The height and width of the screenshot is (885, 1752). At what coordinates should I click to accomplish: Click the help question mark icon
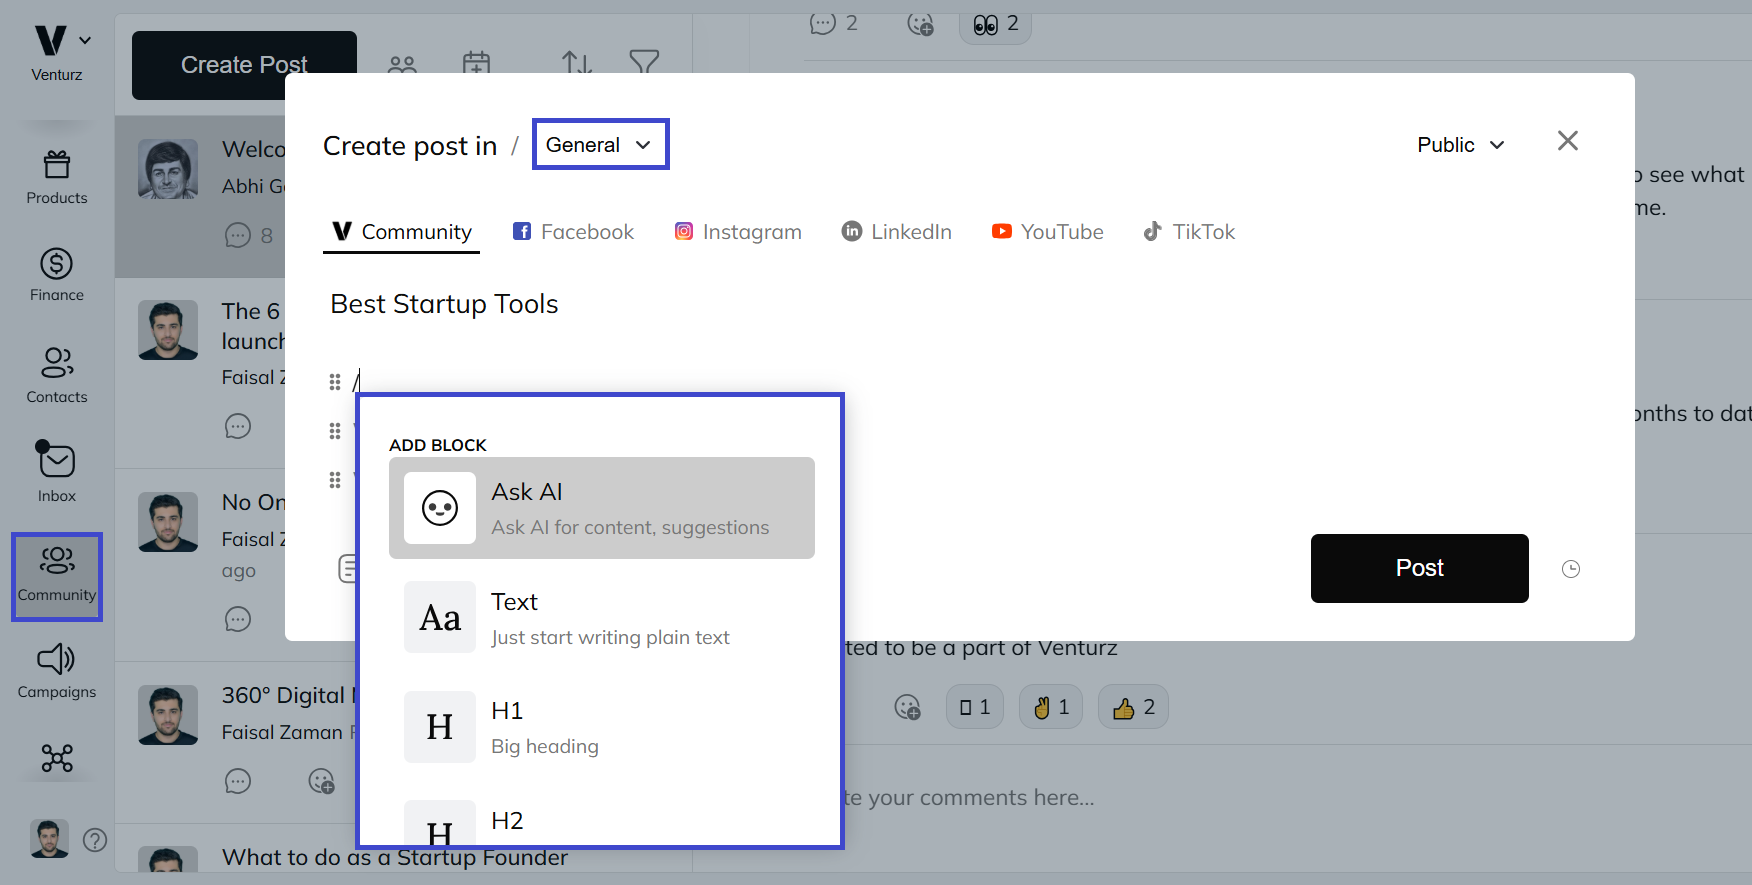tap(95, 840)
